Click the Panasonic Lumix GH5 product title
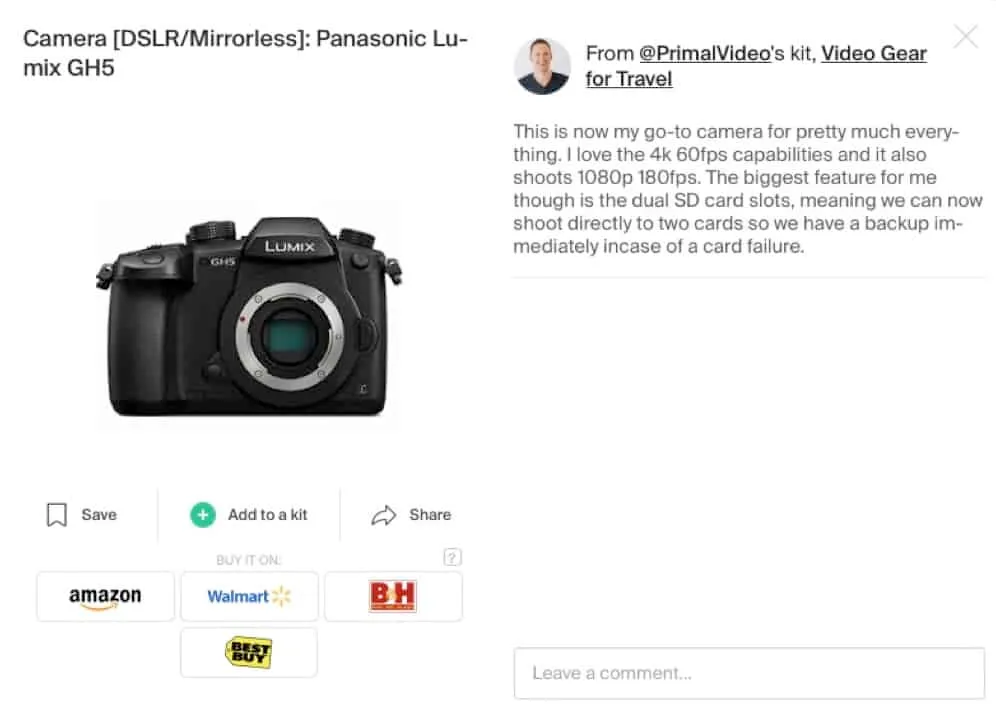 [245, 53]
